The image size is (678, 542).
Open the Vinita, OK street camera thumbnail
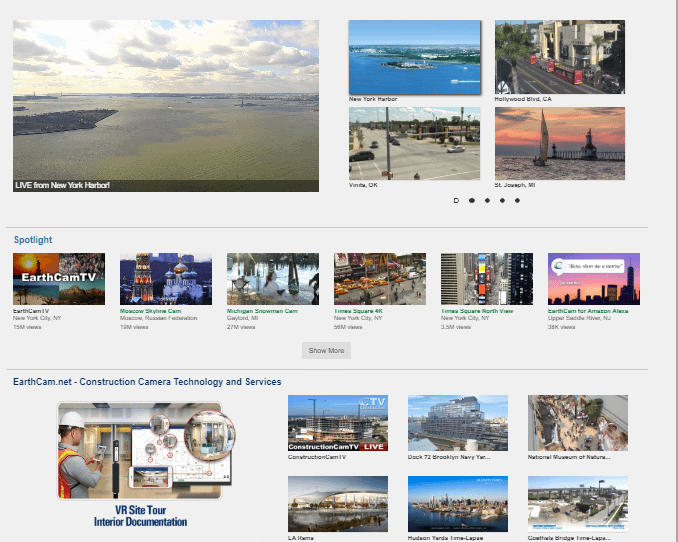414,143
